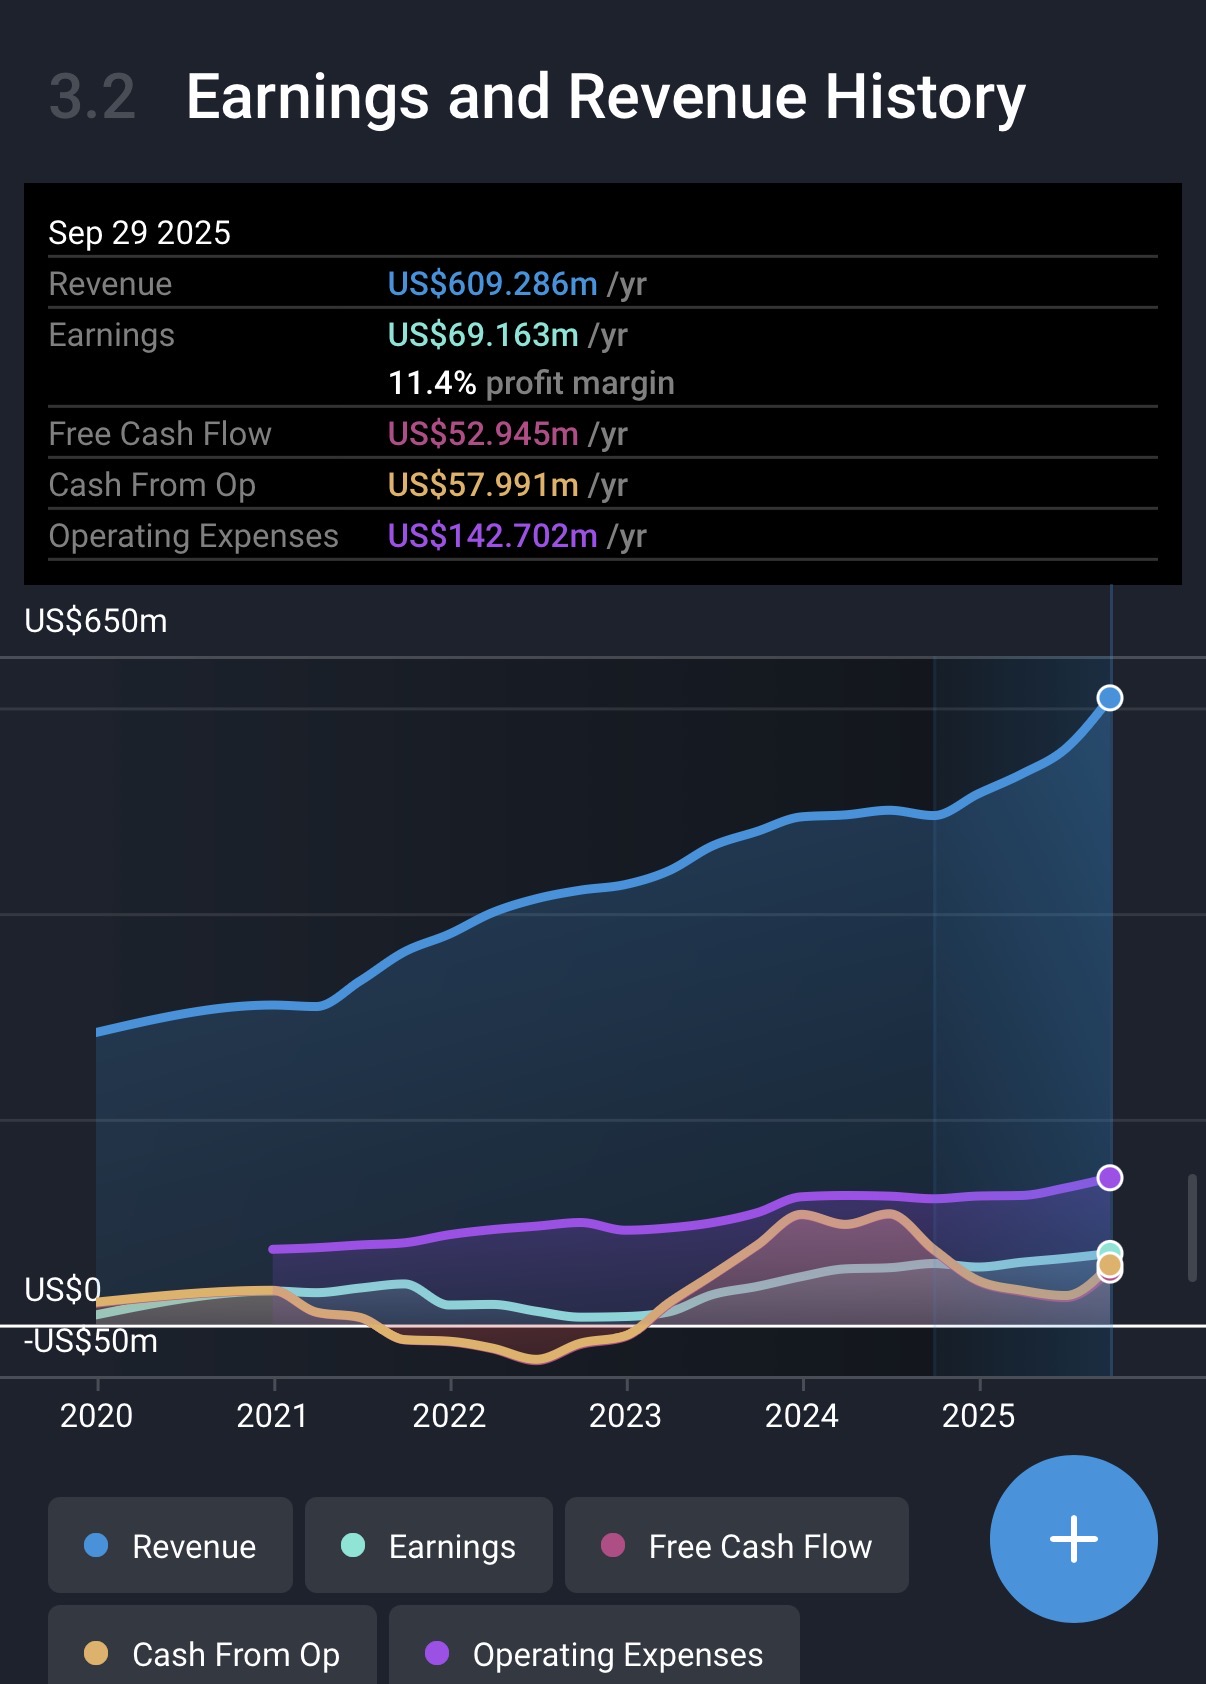Hide the Operating Expenses series
Viewport: 1206px width, 1684px height.
tap(594, 1653)
